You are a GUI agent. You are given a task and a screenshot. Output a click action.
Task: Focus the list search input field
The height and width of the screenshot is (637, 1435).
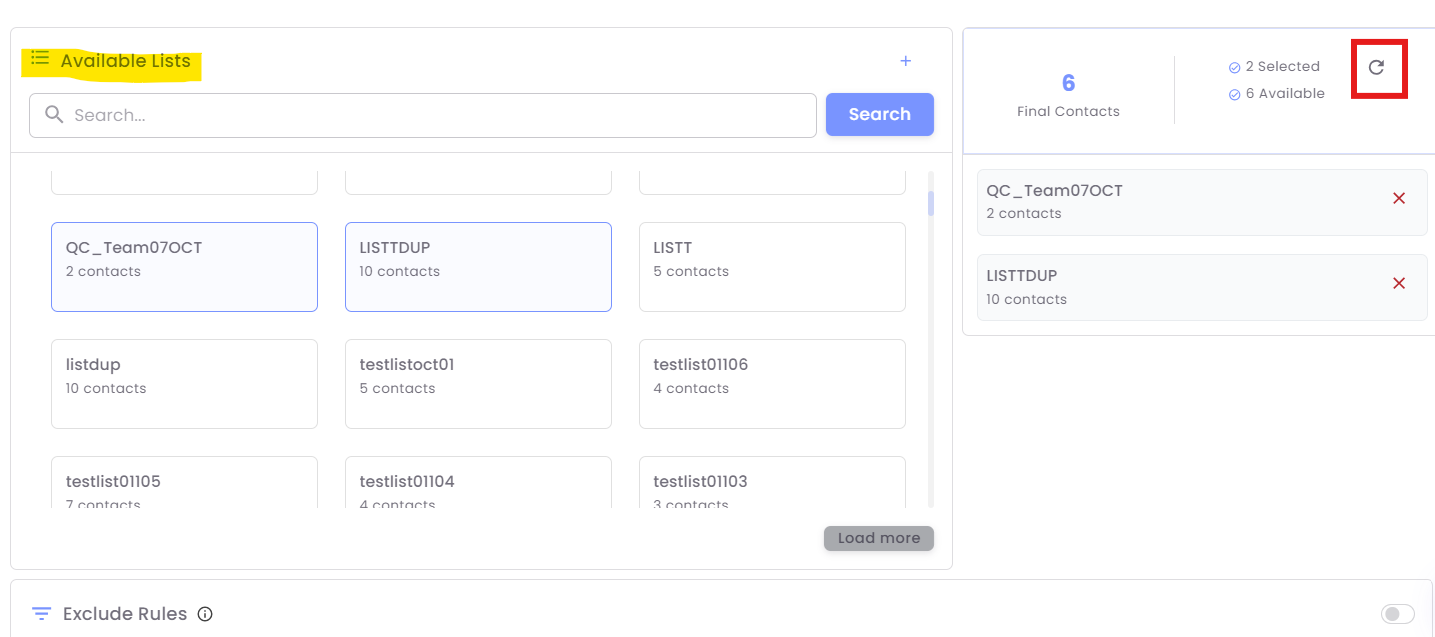point(440,115)
